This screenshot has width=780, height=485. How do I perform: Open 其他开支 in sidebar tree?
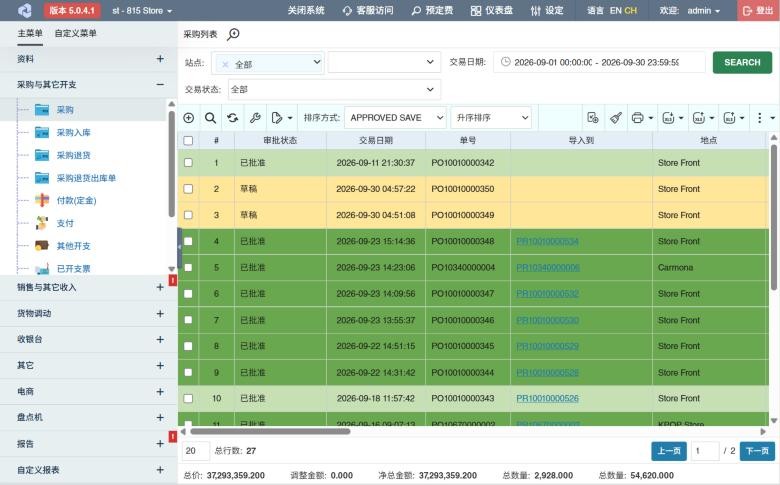click(x=73, y=246)
